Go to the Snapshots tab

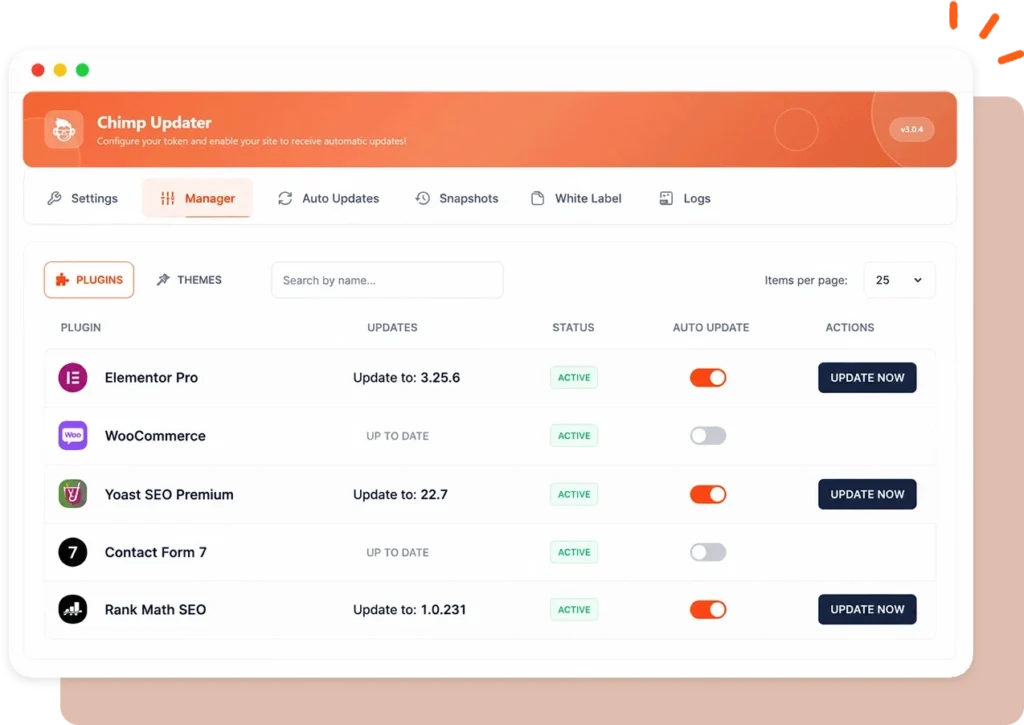(x=457, y=199)
